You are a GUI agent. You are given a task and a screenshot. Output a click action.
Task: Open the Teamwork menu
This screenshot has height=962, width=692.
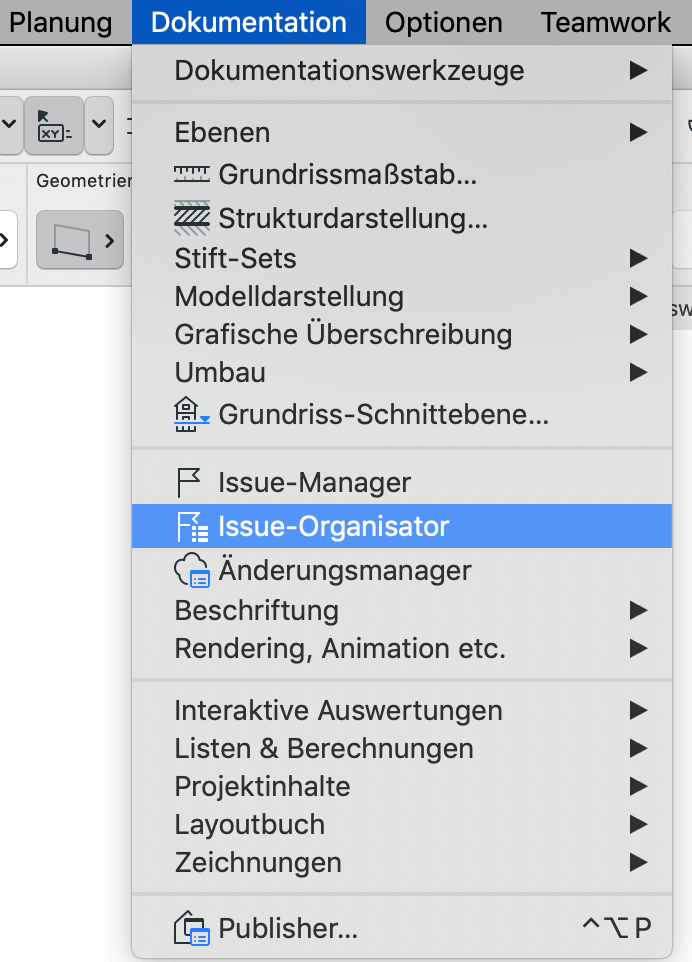tap(606, 22)
